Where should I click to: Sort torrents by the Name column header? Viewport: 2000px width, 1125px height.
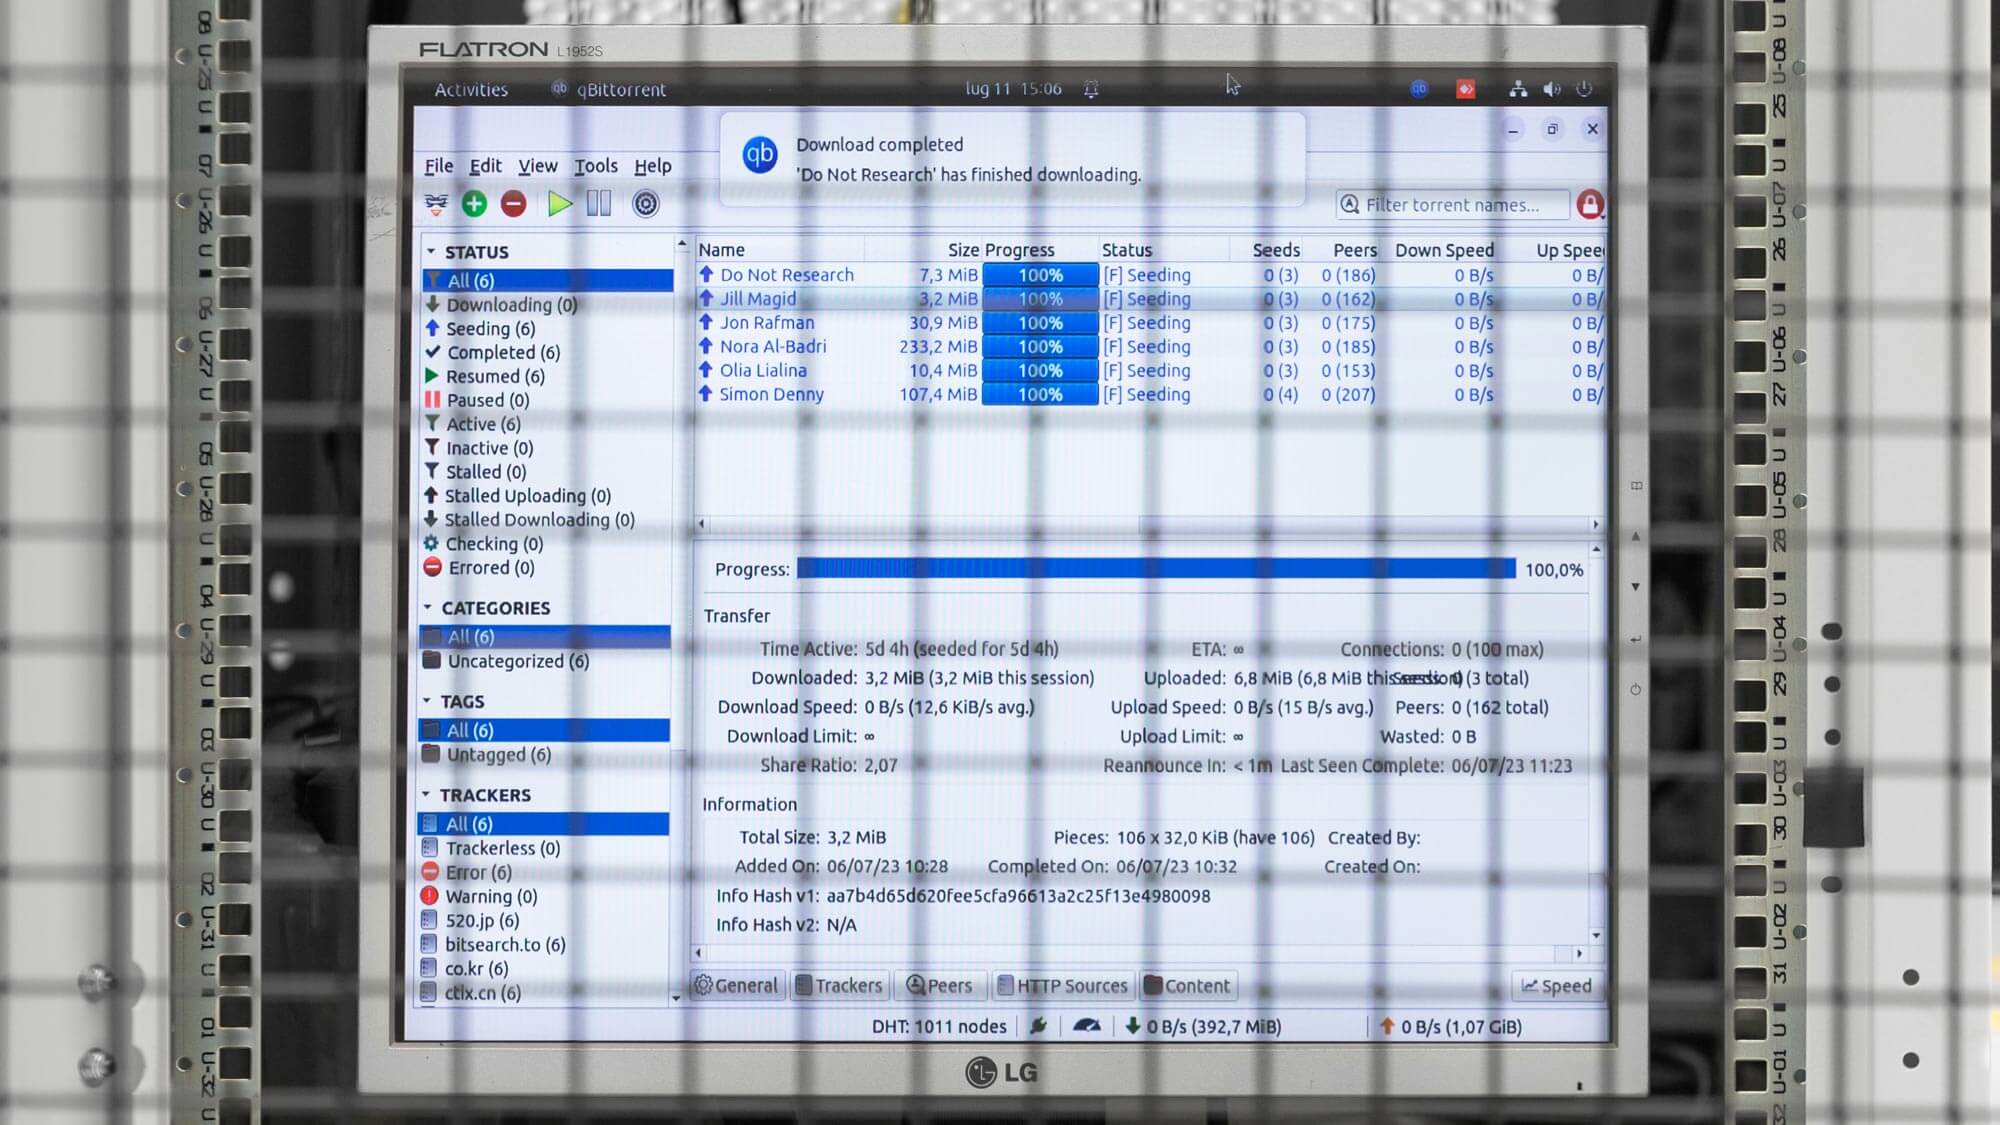click(x=780, y=250)
